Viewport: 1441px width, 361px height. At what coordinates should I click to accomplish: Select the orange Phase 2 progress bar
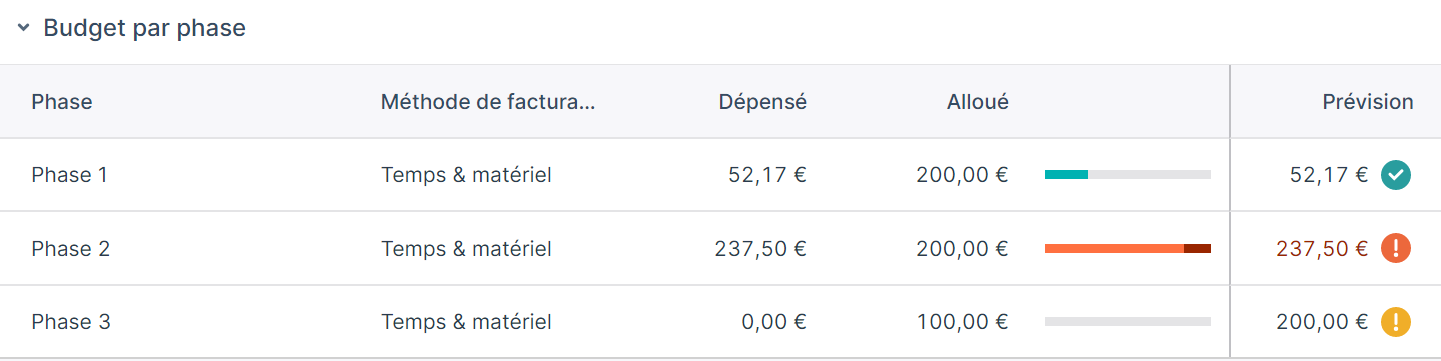pos(1128,248)
